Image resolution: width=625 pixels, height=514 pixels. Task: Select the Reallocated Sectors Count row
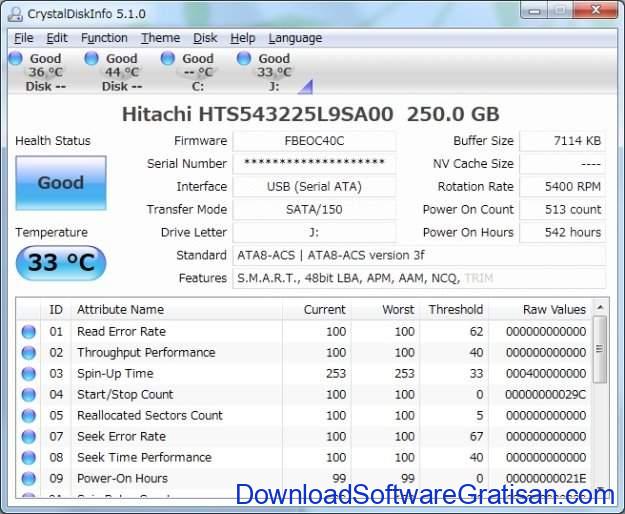(304, 416)
